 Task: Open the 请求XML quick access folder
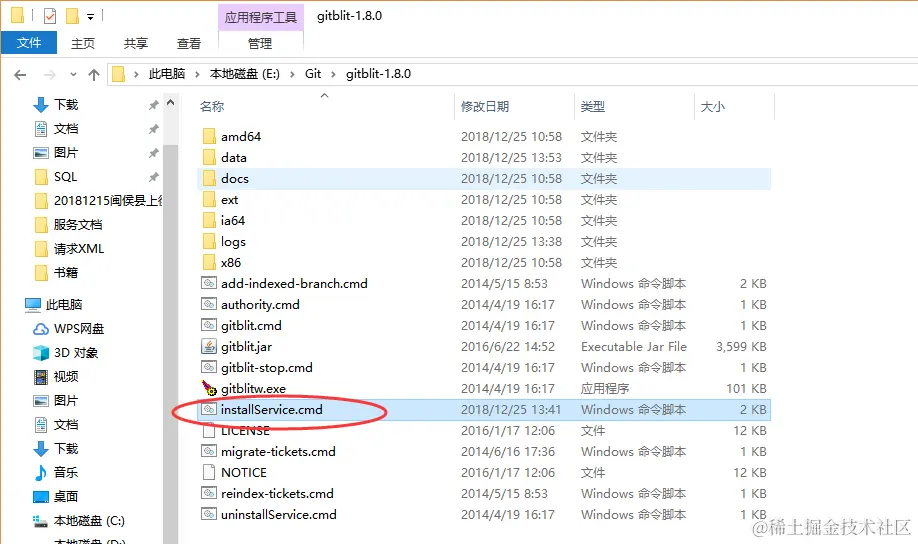click(70, 249)
